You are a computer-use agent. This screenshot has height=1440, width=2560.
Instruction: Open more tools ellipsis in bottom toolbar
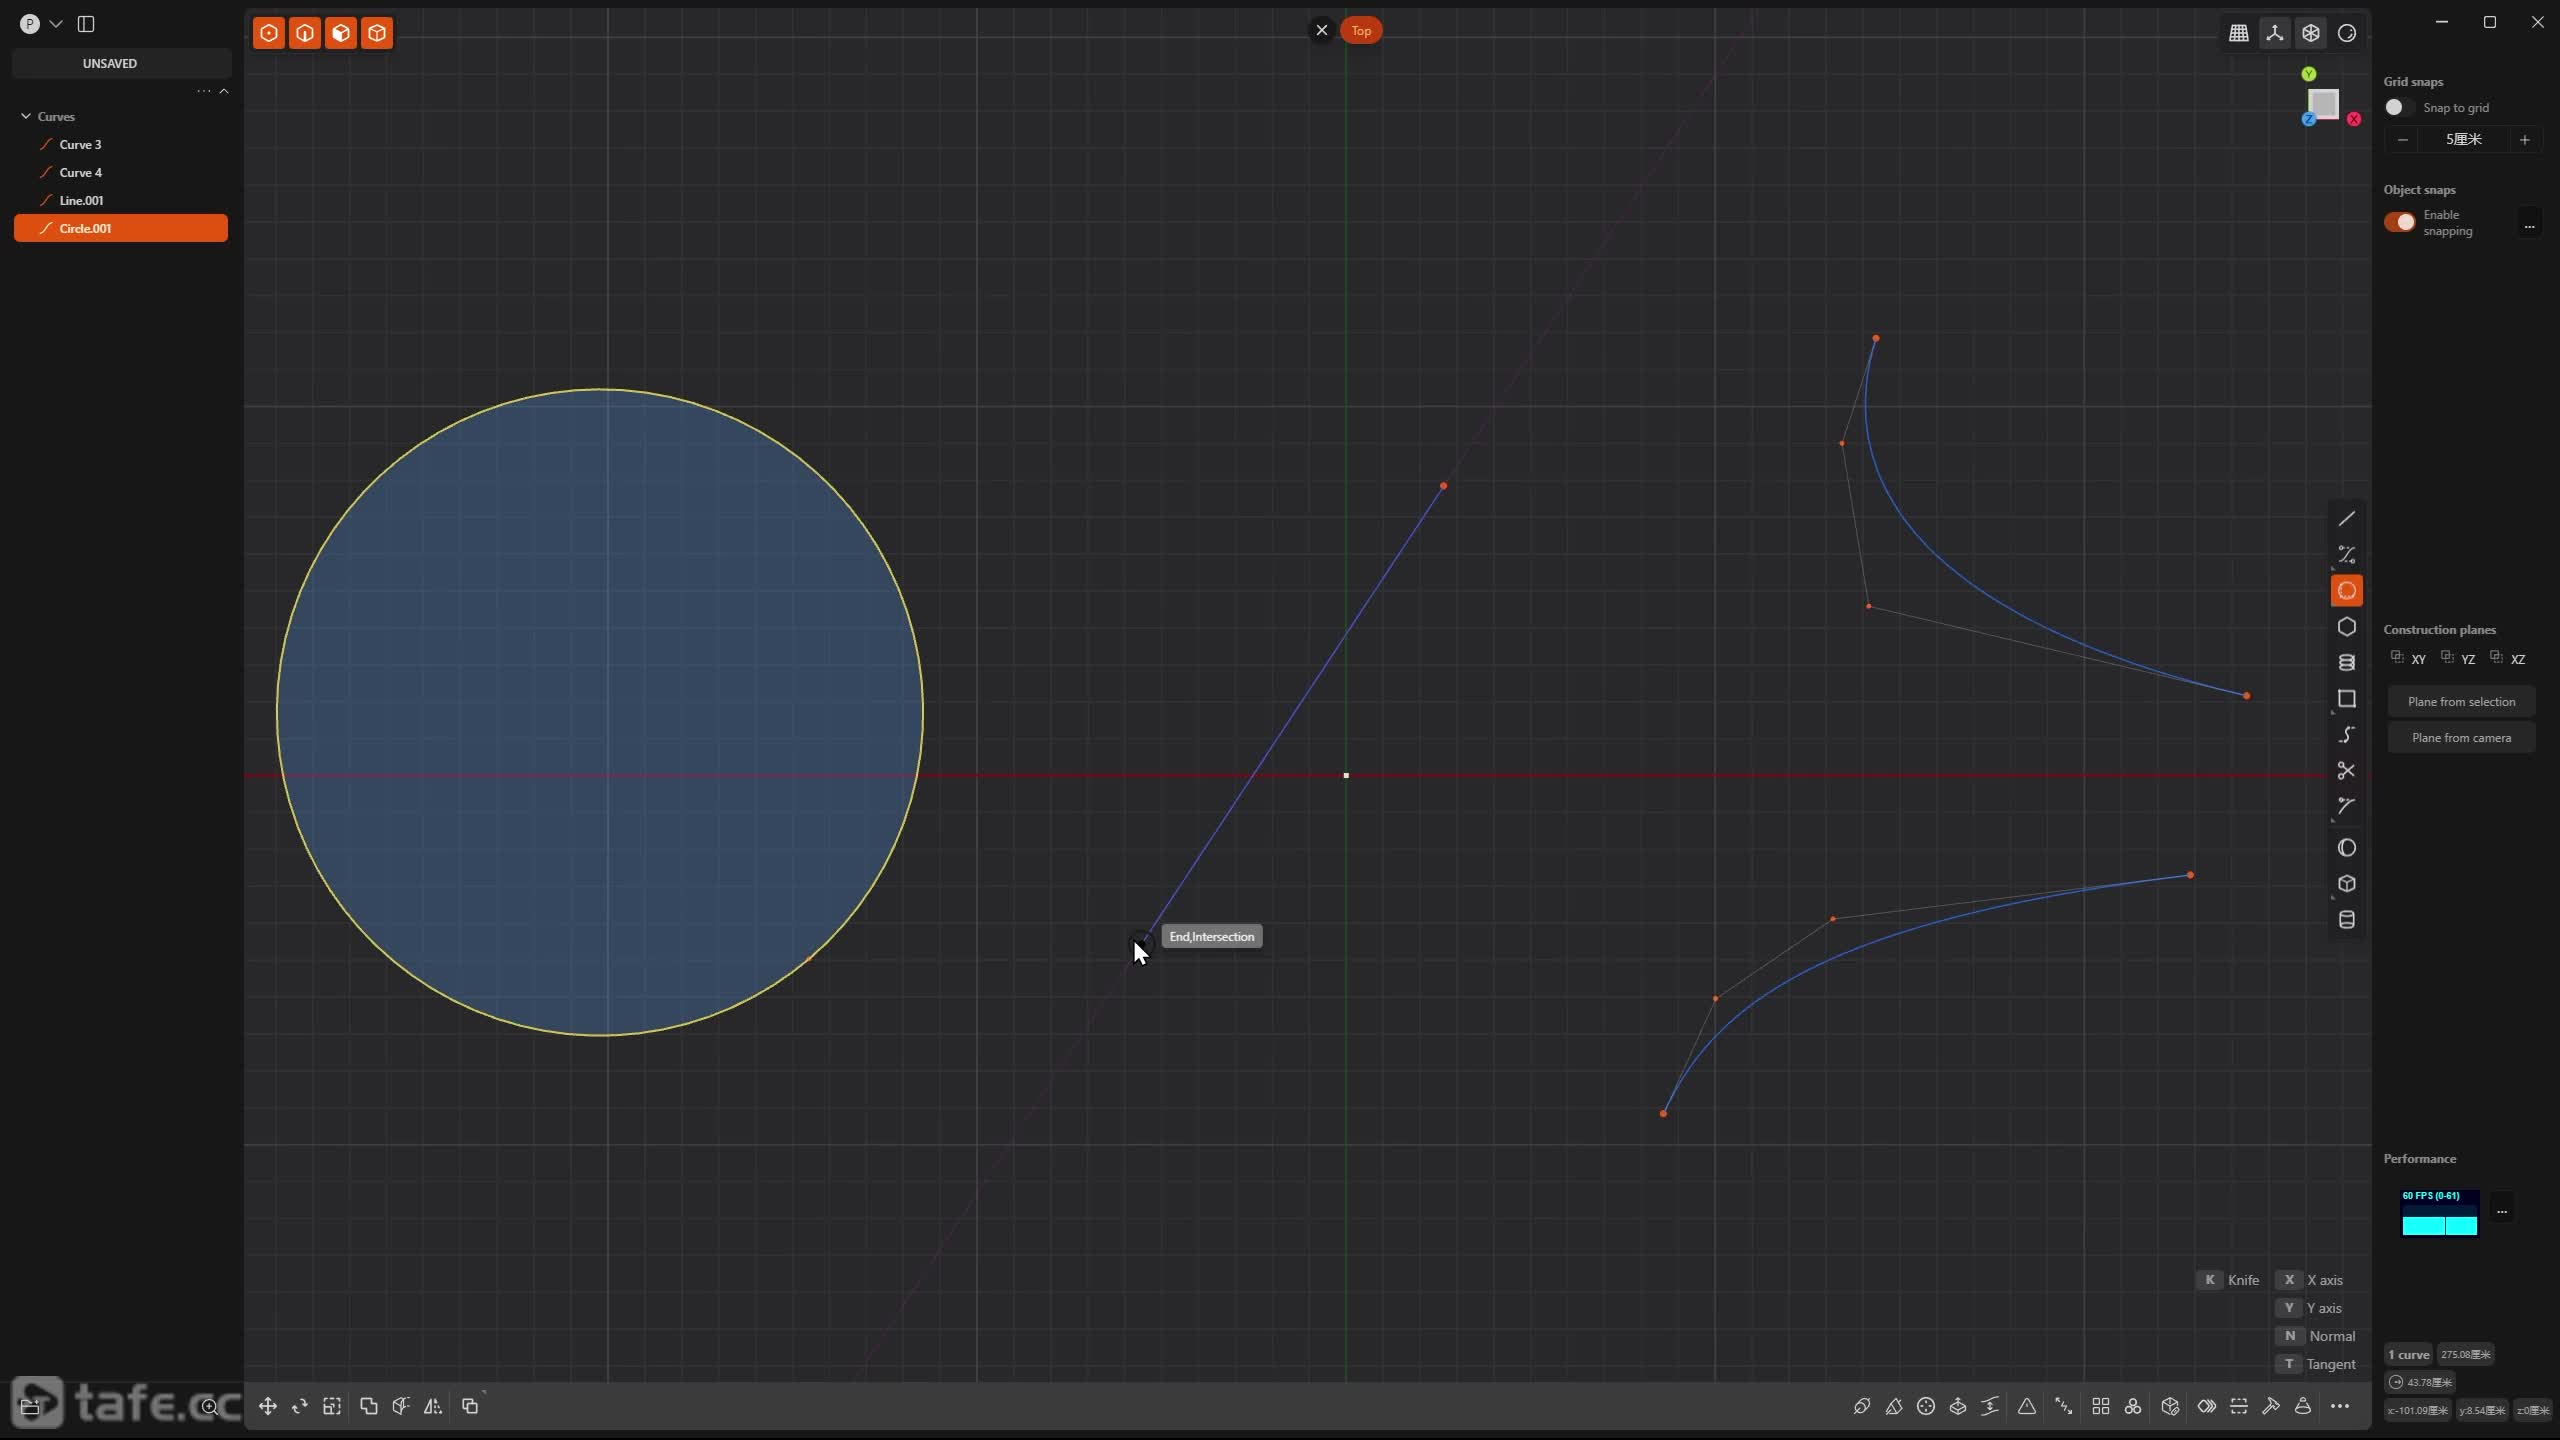click(2339, 1406)
